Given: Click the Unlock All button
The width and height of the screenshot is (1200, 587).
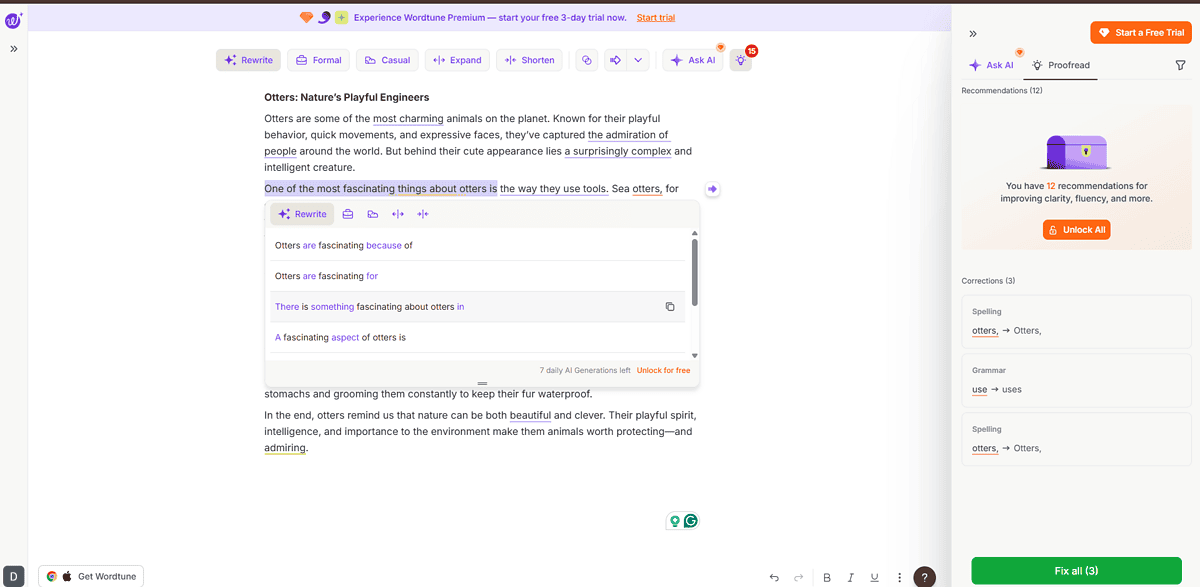Looking at the screenshot, I should pyautogui.click(x=1076, y=230).
